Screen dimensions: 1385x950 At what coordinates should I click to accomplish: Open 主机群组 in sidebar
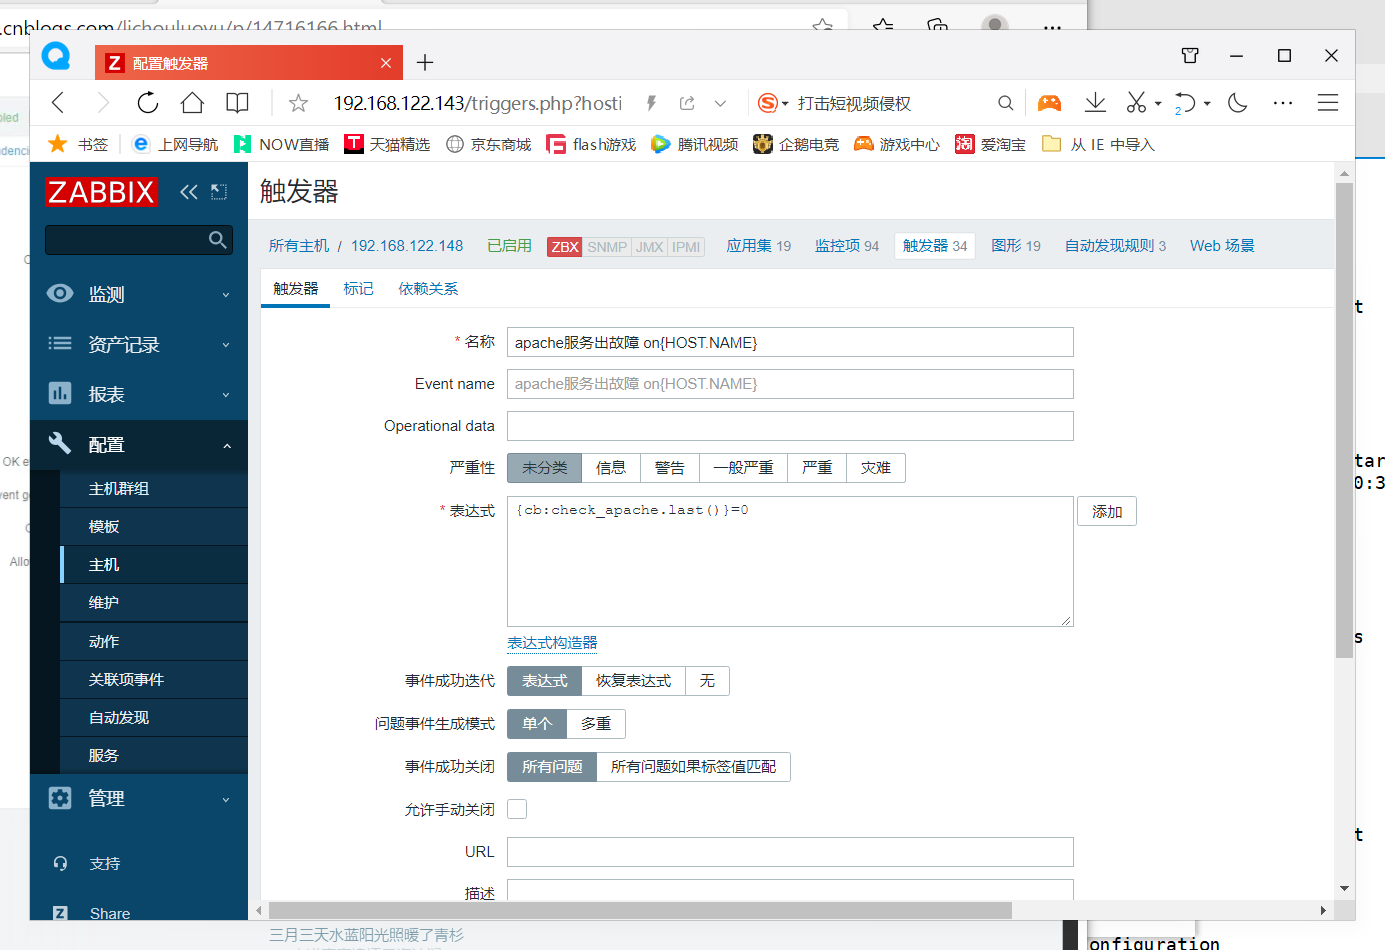click(154, 489)
